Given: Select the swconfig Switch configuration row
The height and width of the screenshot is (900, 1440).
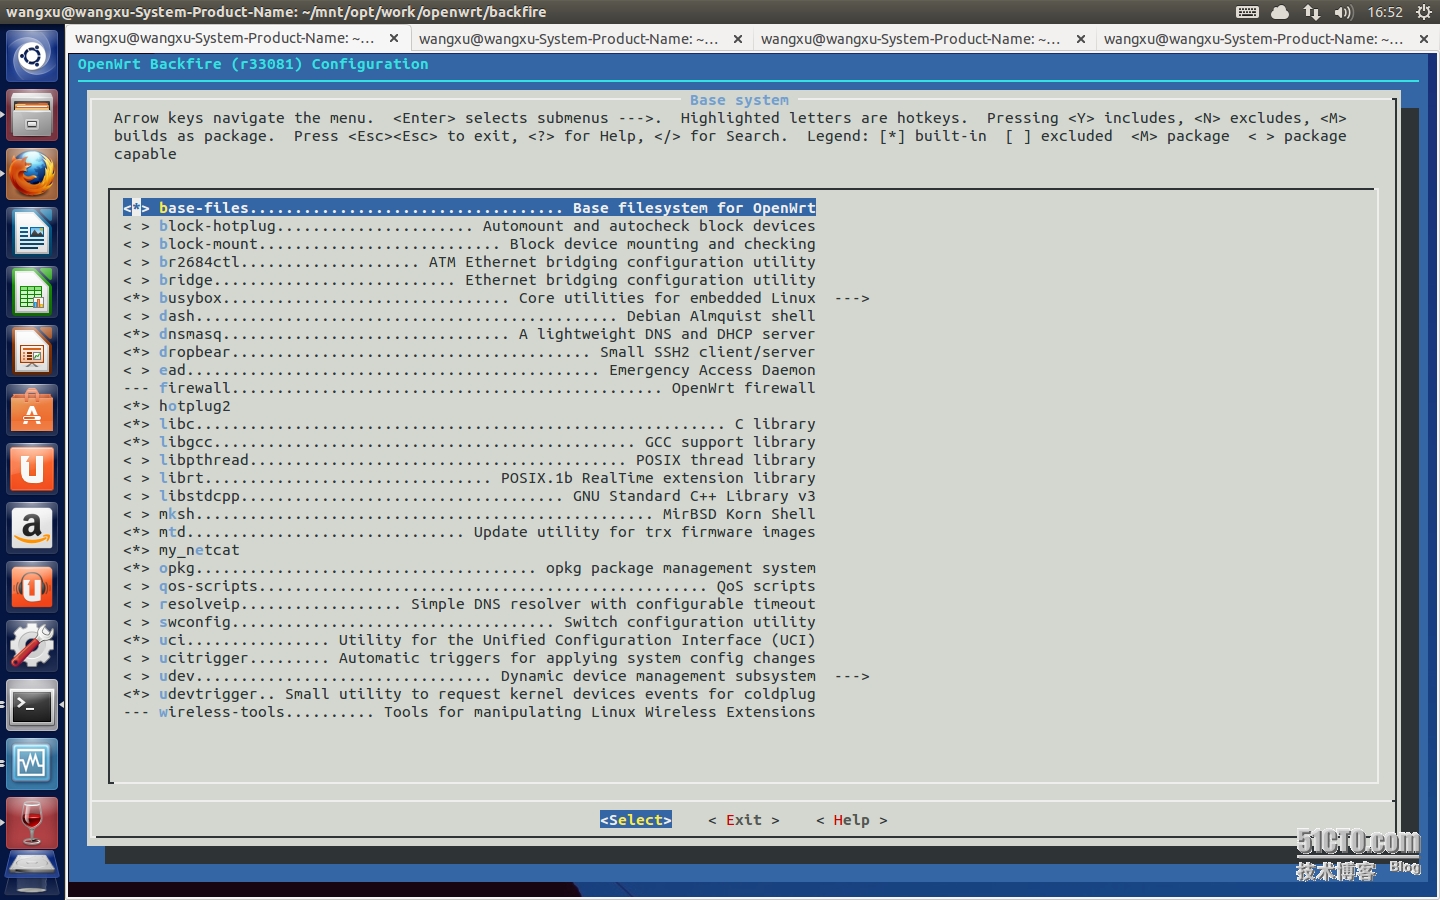Looking at the screenshot, I should click(469, 622).
